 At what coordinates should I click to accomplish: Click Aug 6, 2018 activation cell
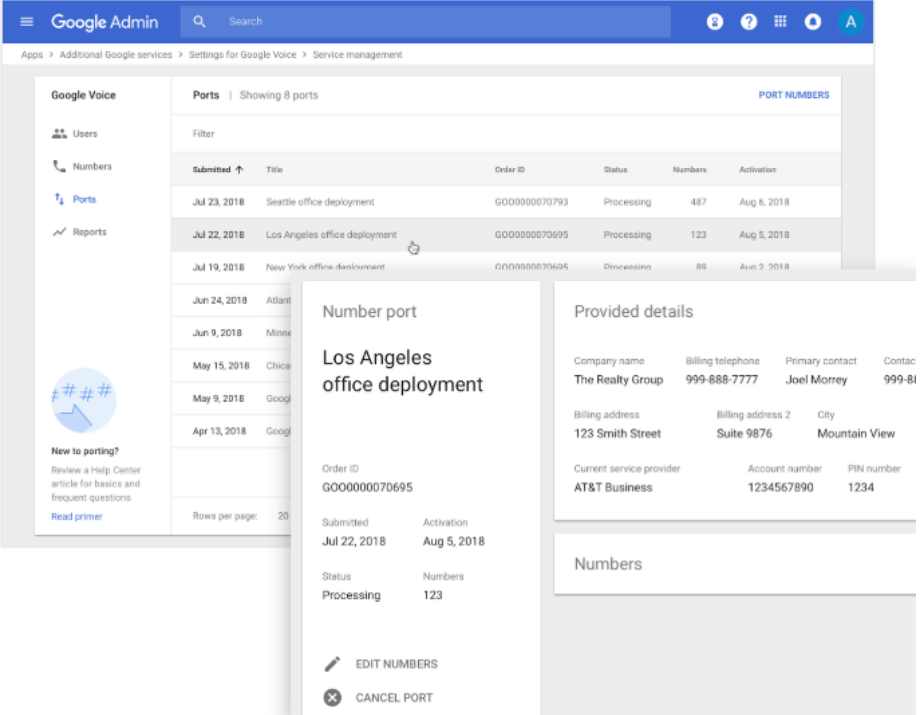coord(764,202)
